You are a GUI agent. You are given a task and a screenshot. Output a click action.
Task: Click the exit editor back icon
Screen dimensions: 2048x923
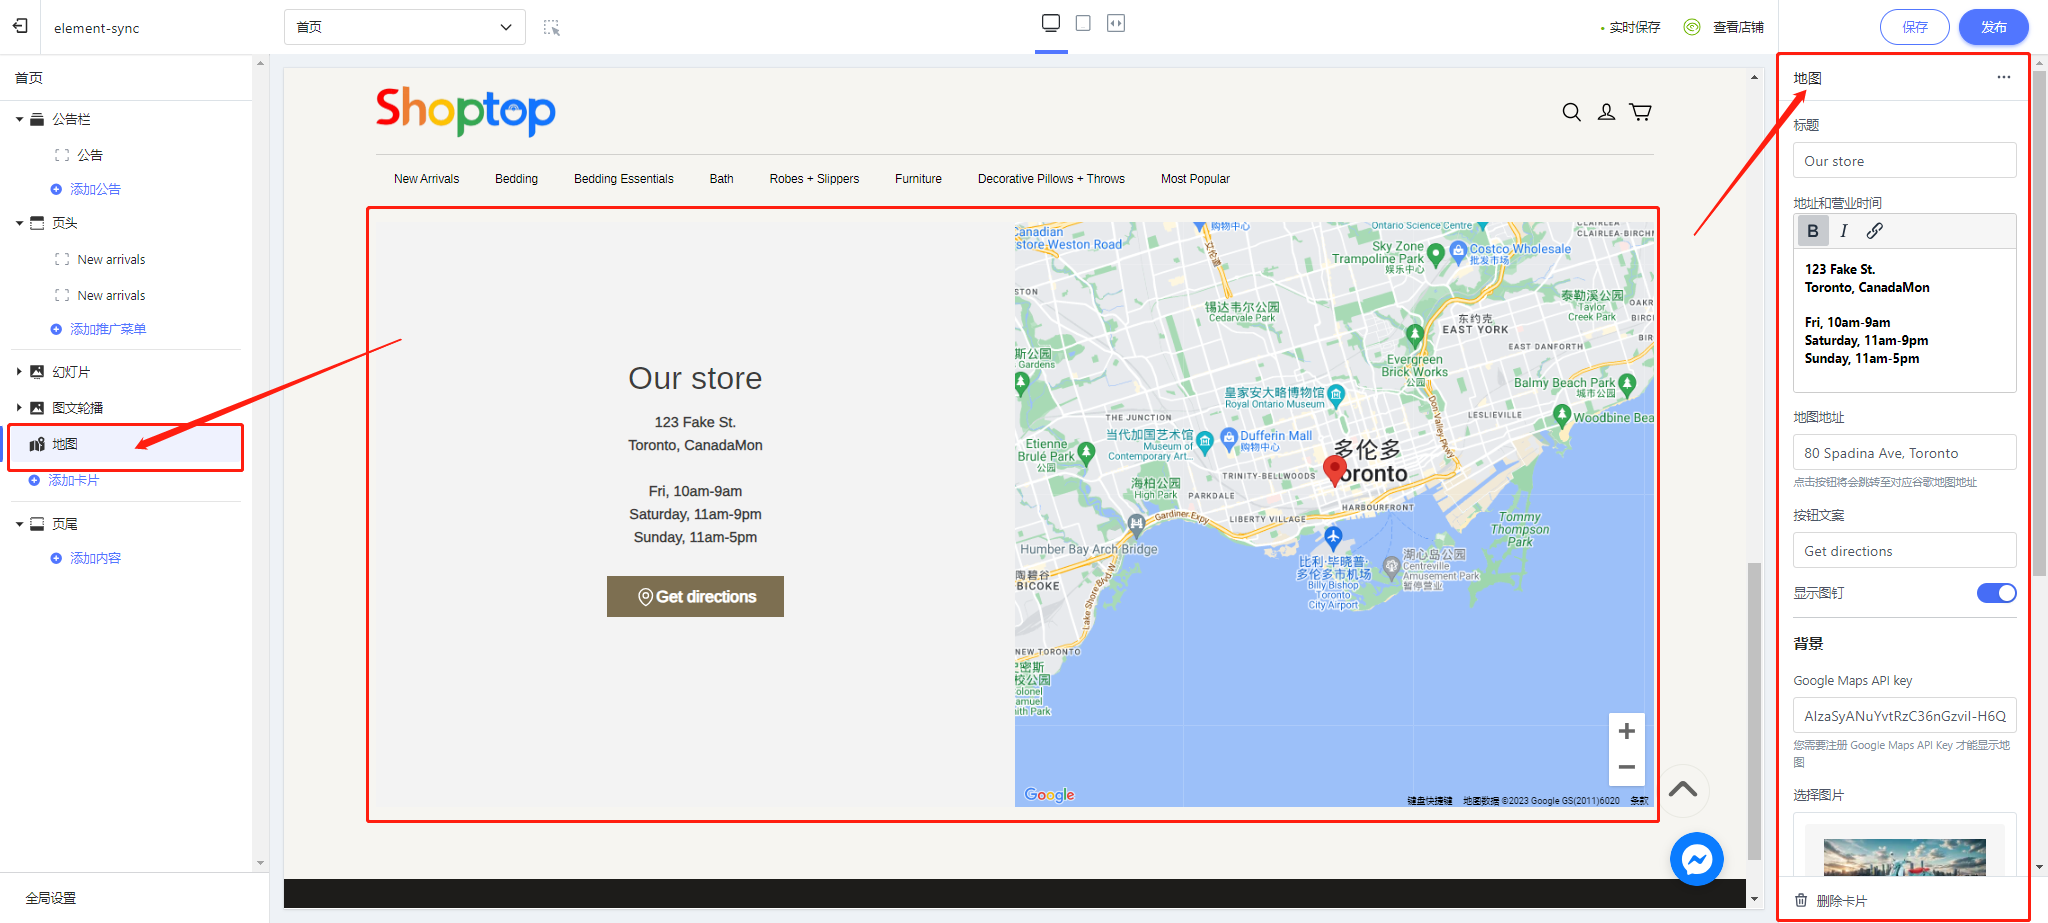click(20, 27)
